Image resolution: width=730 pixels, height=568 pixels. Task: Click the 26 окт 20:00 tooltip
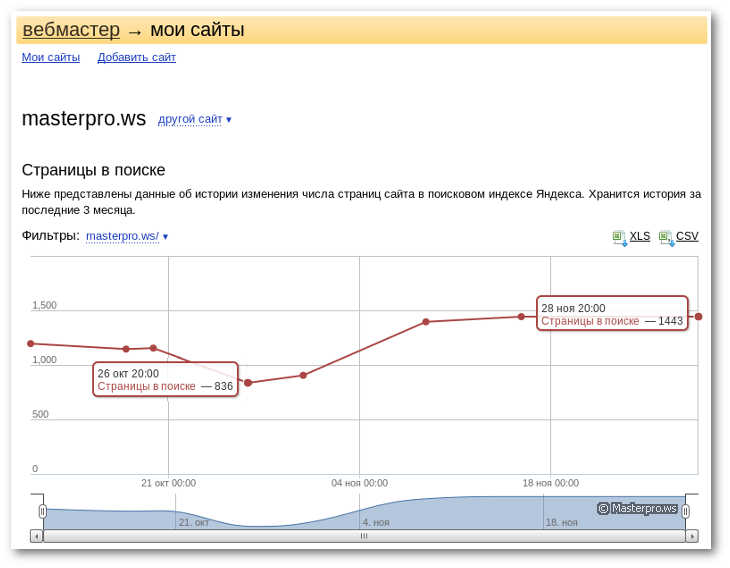click(165, 379)
